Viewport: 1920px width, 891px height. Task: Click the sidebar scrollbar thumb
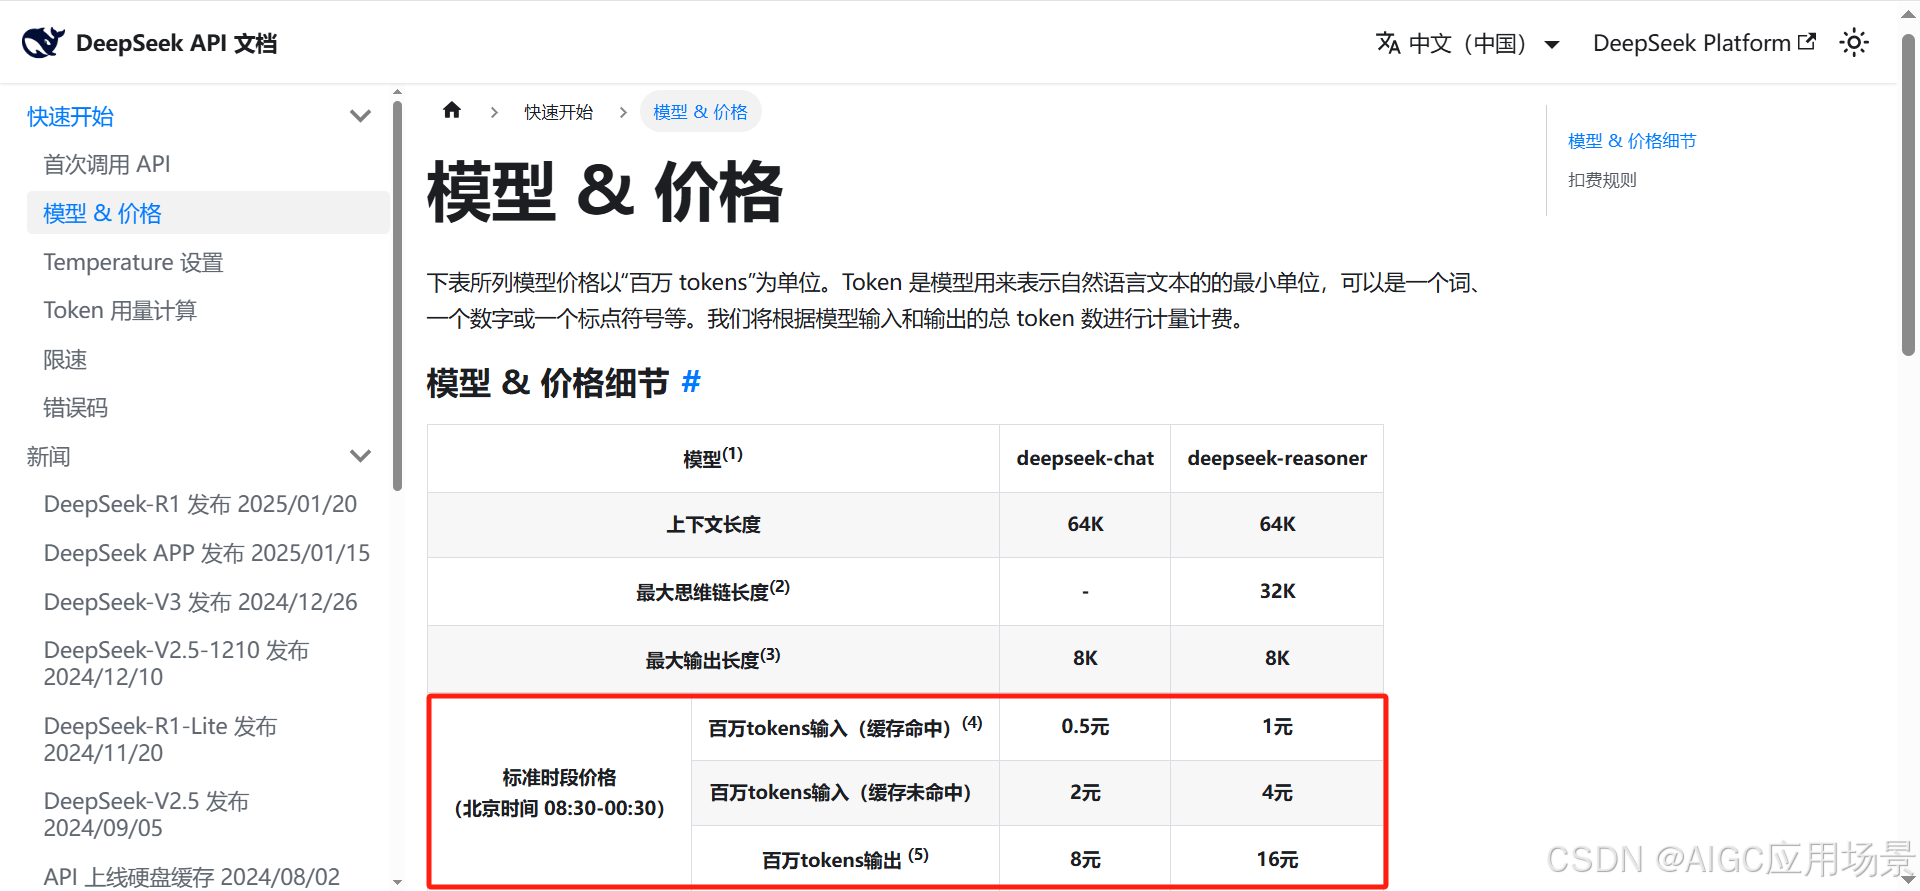click(x=398, y=295)
